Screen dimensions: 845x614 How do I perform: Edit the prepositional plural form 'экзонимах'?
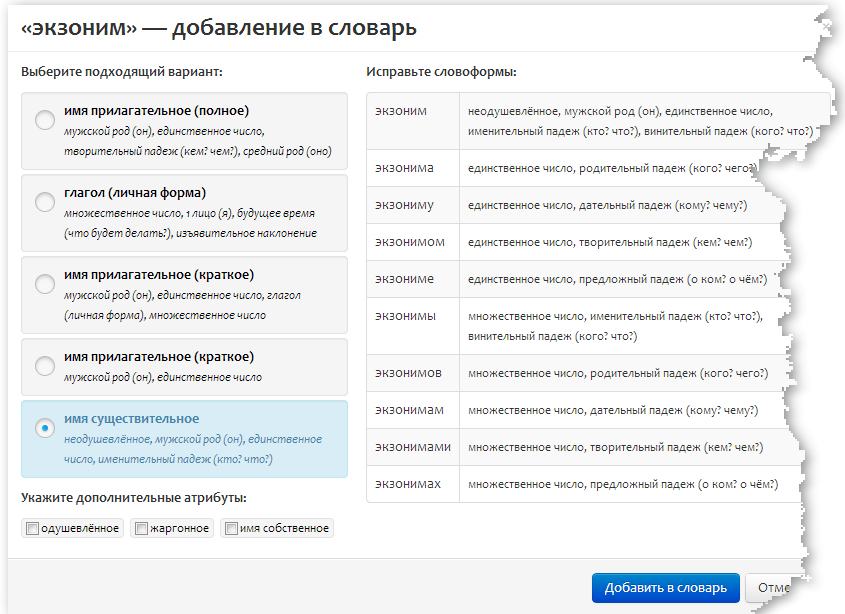coord(409,483)
